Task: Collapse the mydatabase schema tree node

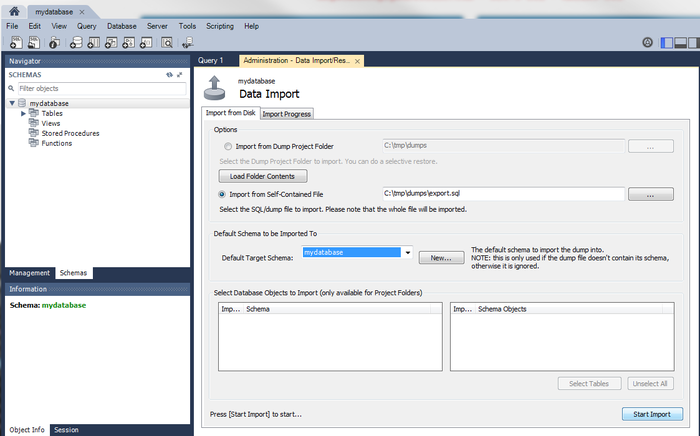Action: pos(13,103)
